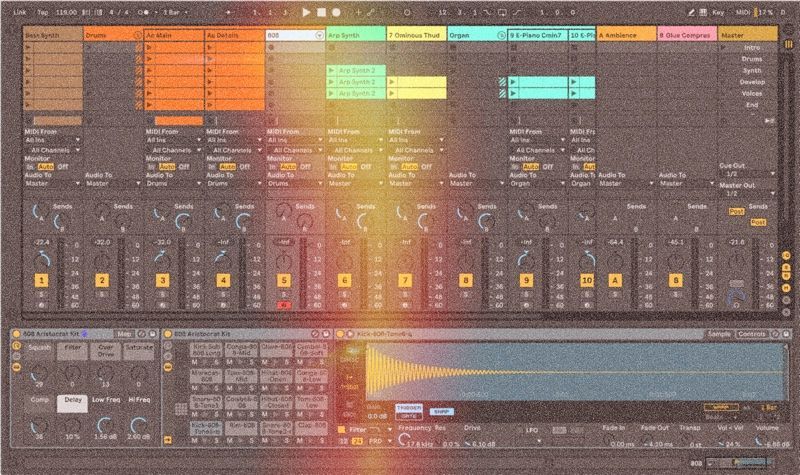Open the 808 track header dropdown arrow

(x=319, y=35)
